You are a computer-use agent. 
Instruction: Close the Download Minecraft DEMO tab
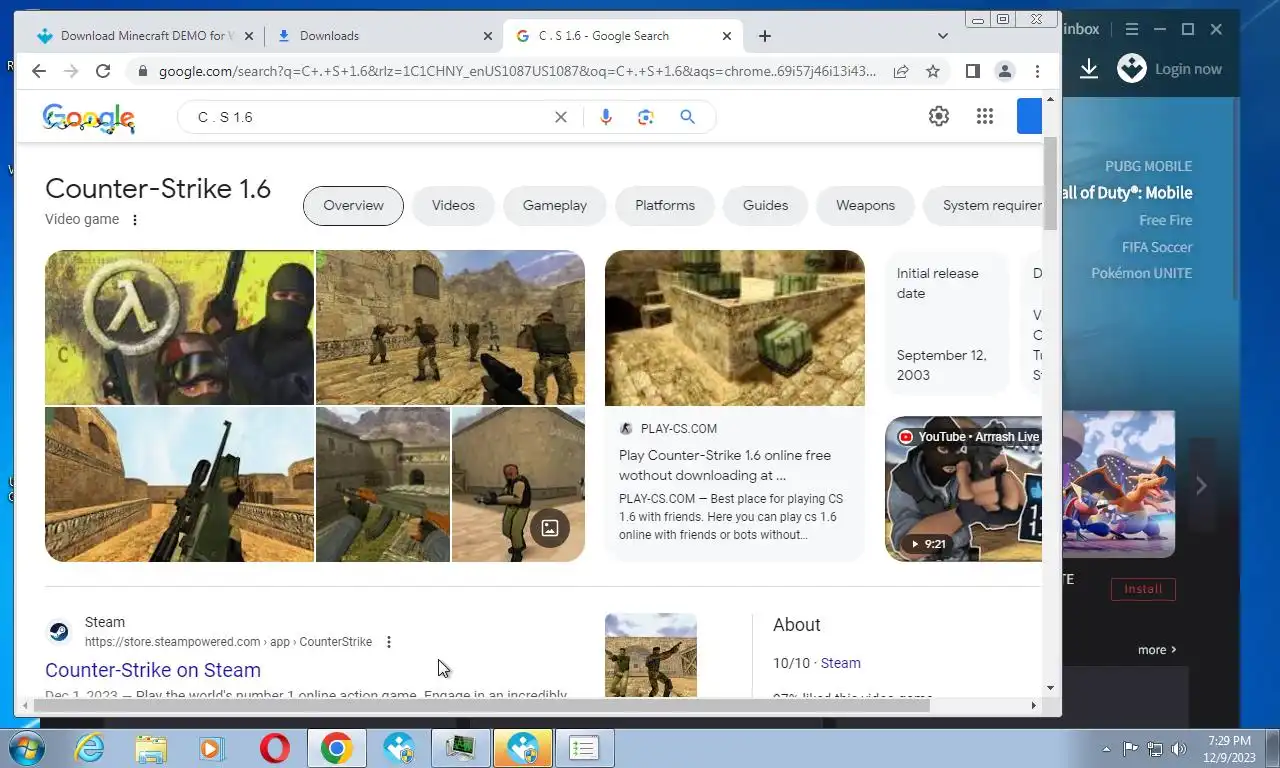tap(249, 36)
